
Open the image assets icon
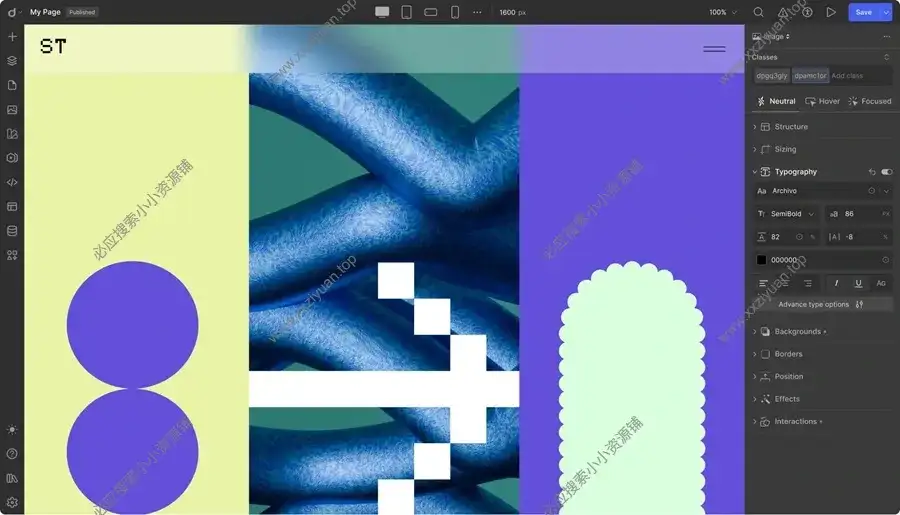tap(12, 109)
